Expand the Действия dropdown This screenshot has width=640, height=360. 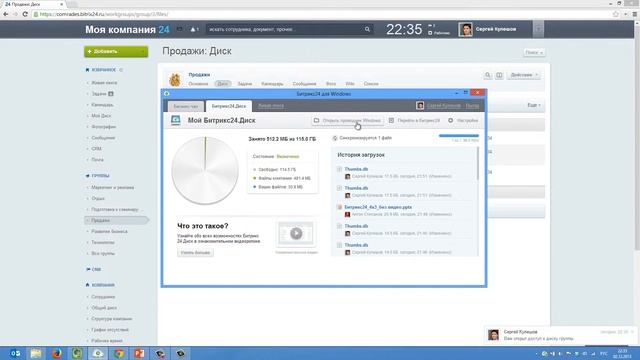pyautogui.click(x=537, y=75)
